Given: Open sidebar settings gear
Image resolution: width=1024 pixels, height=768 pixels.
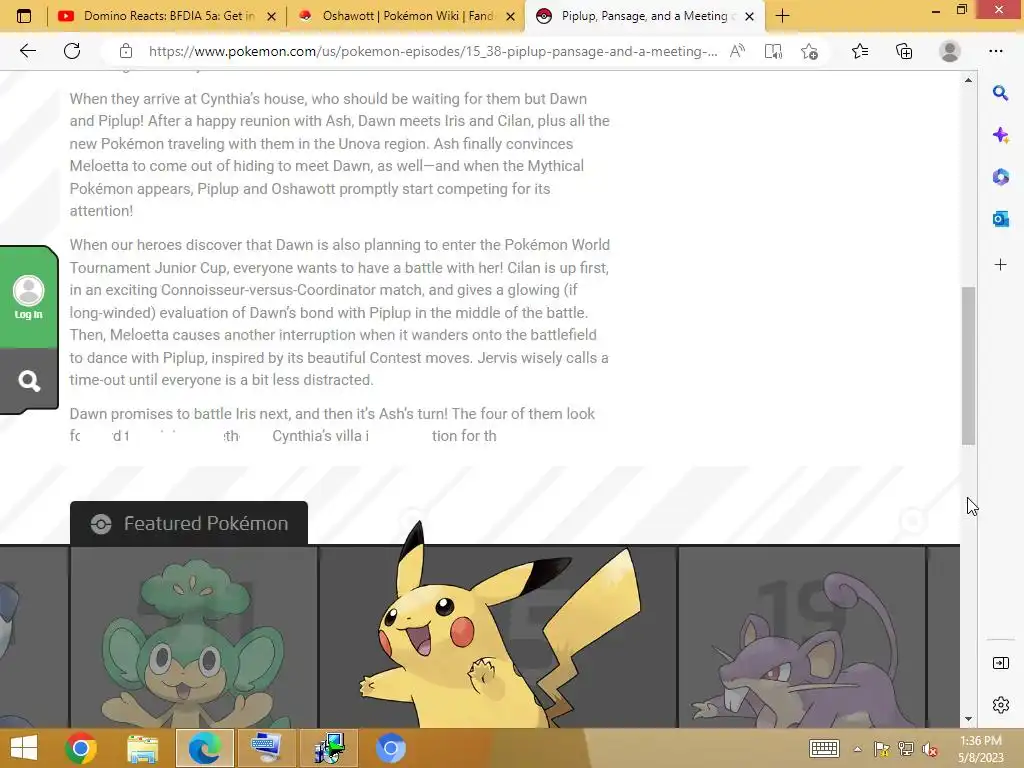Looking at the screenshot, I should pyautogui.click(x=1000, y=705).
